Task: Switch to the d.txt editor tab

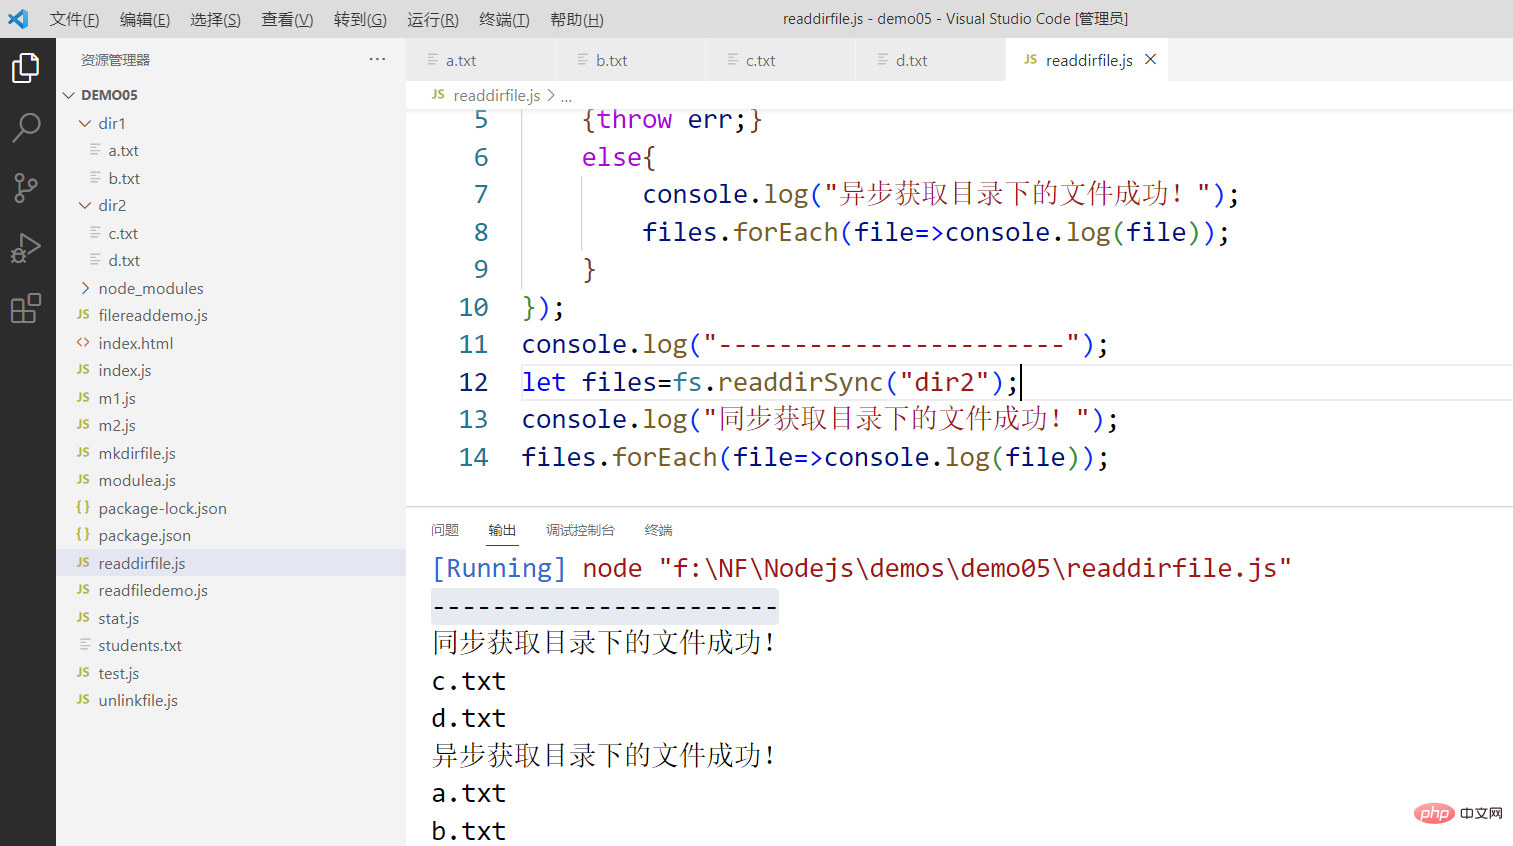Action: pyautogui.click(x=931, y=60)
